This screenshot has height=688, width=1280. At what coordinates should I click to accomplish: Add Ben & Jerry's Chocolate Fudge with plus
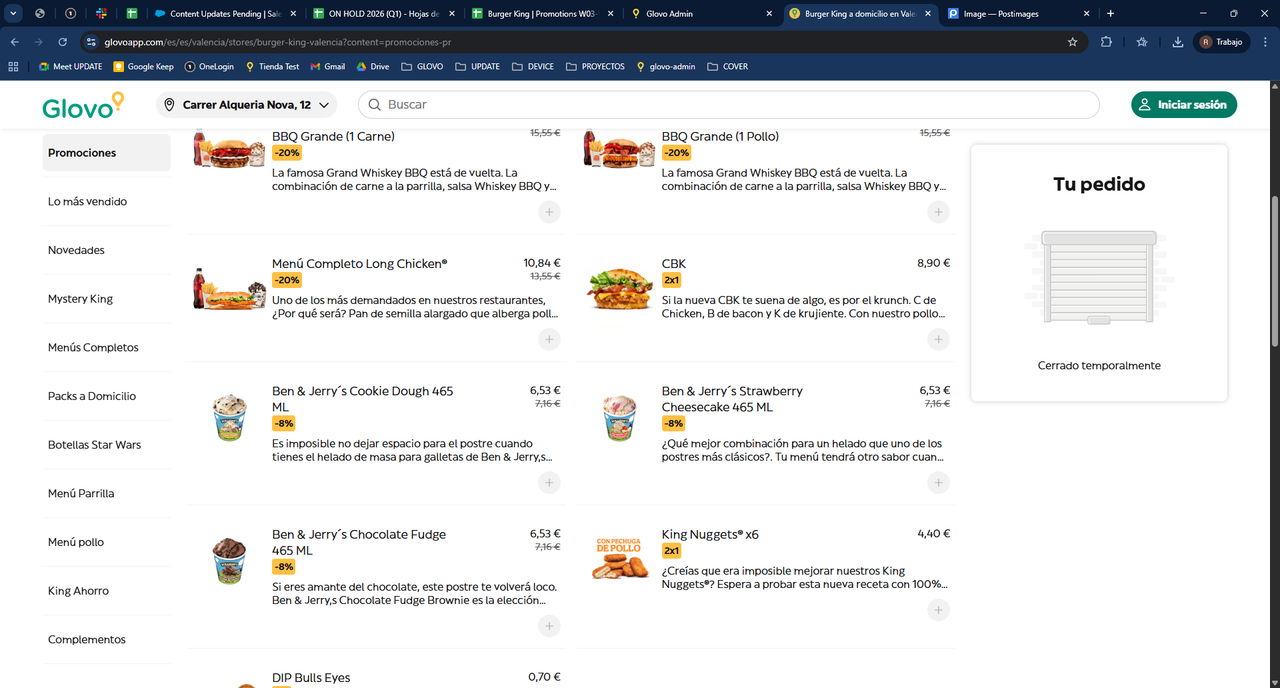tap(549, 626)
